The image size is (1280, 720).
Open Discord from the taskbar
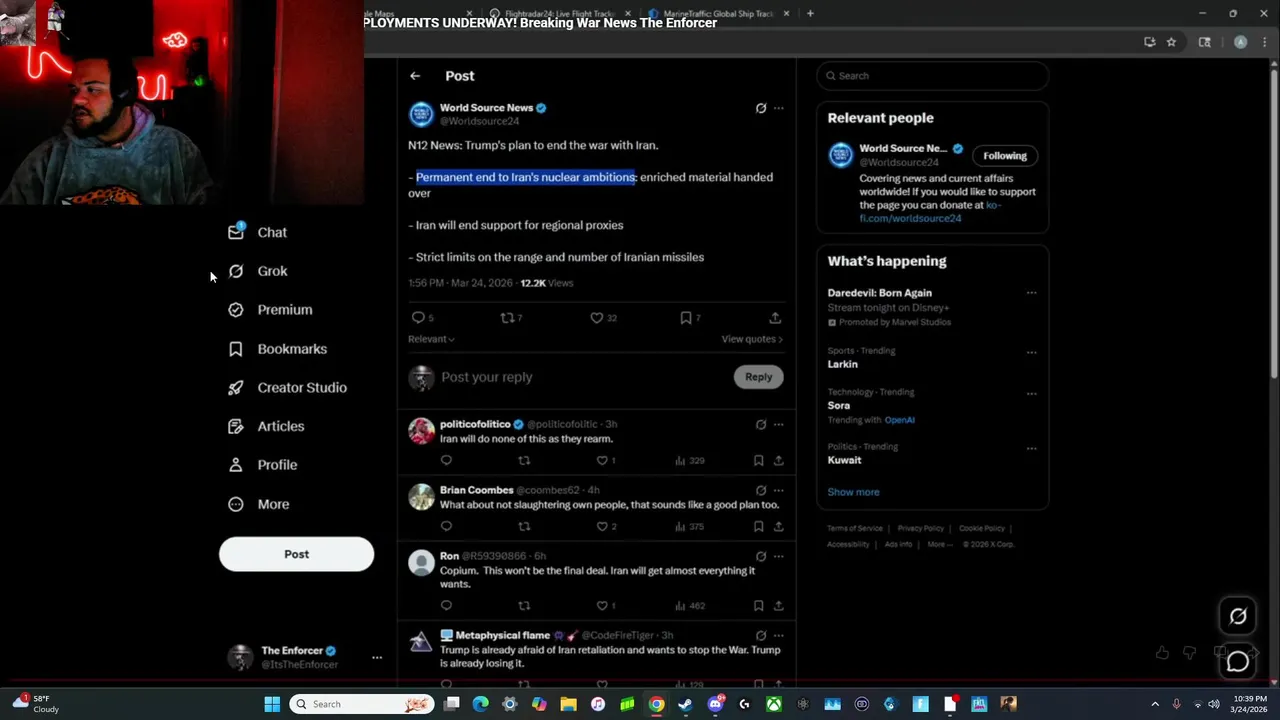715,704
